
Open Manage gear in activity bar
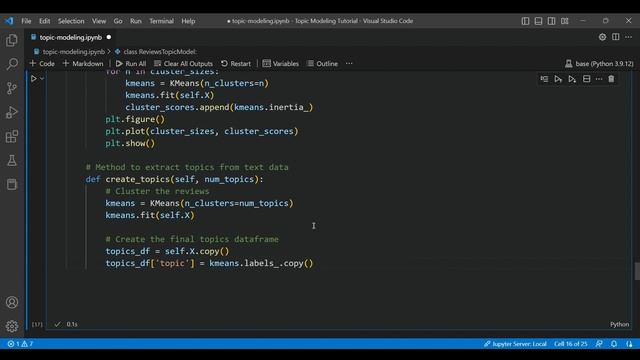click(12, 326)
